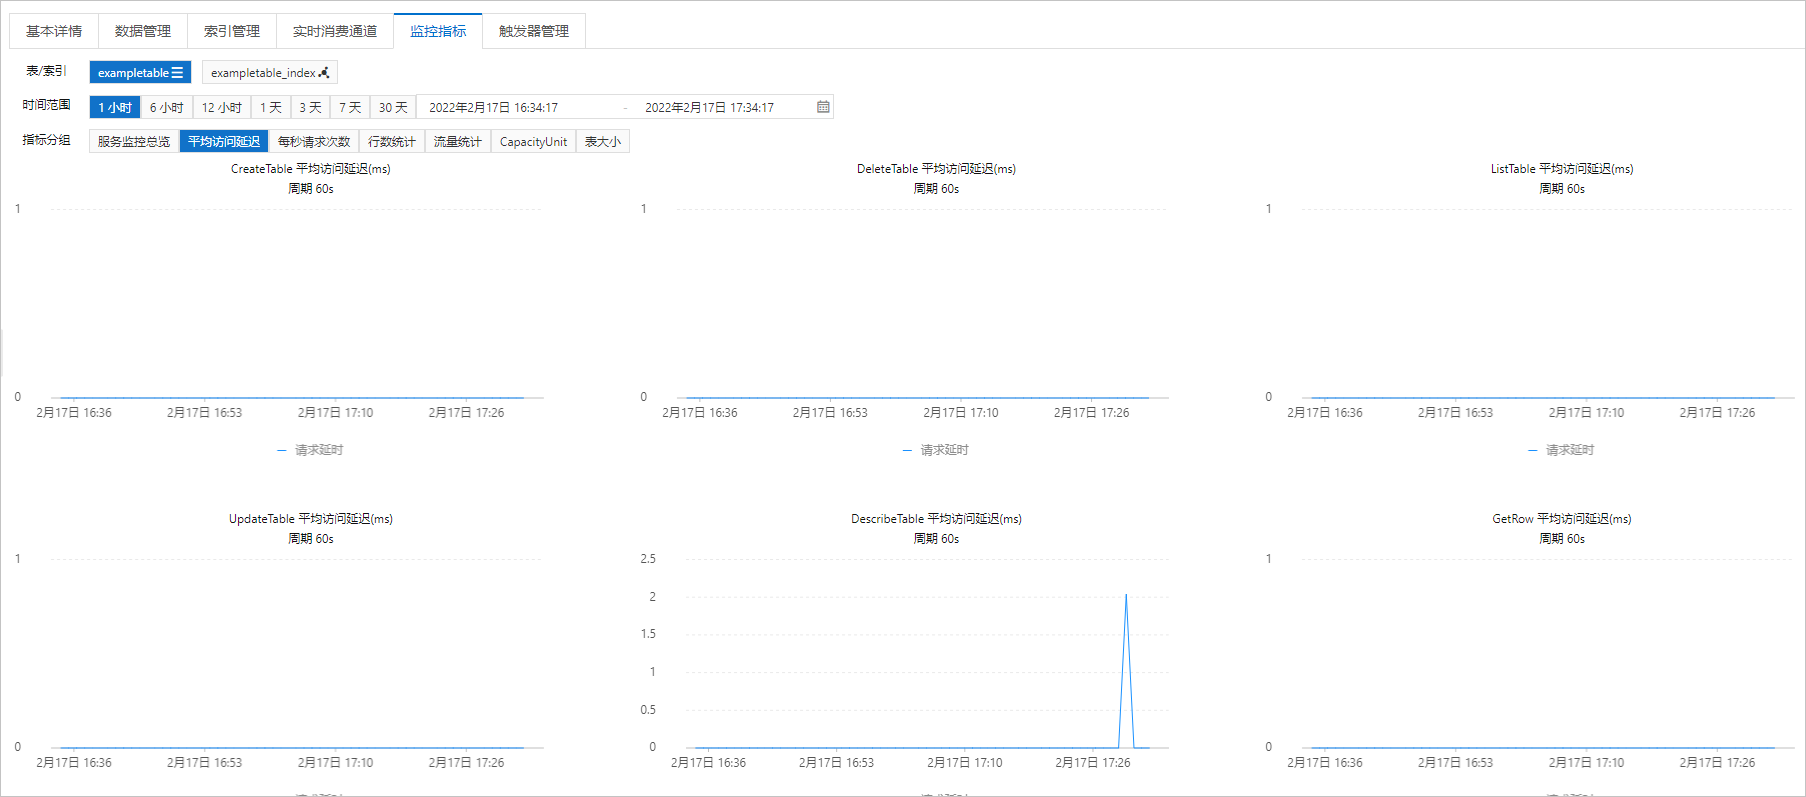Set time range to 7 天
The width and height of the screenshot is (1806, 797).
click(350, 107)
